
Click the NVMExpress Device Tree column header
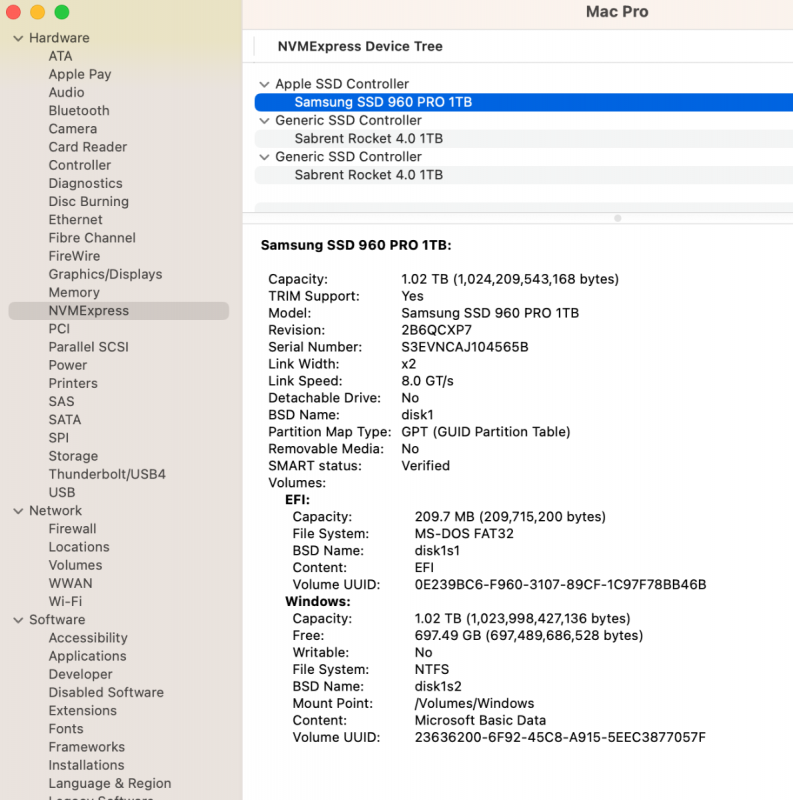click(x=360, y=46)
